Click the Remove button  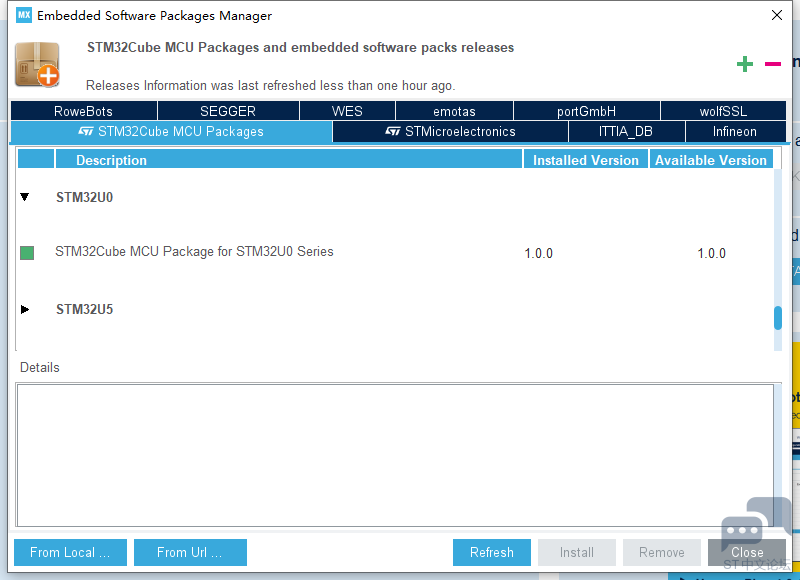662,552
